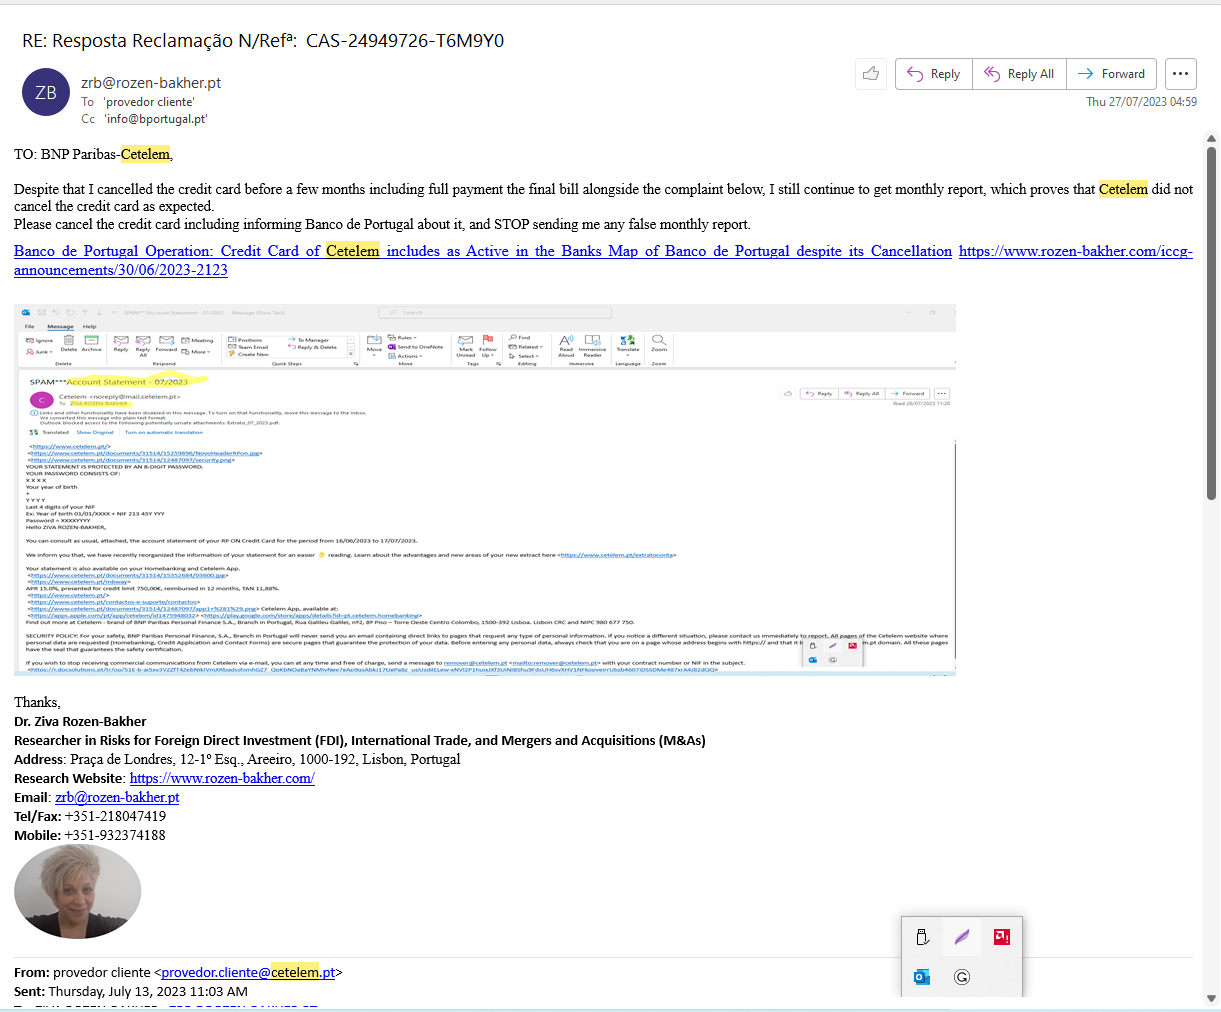Forward this message
The width and height of the screenshot is (1221, 1012).
[x=1112, y=74]
